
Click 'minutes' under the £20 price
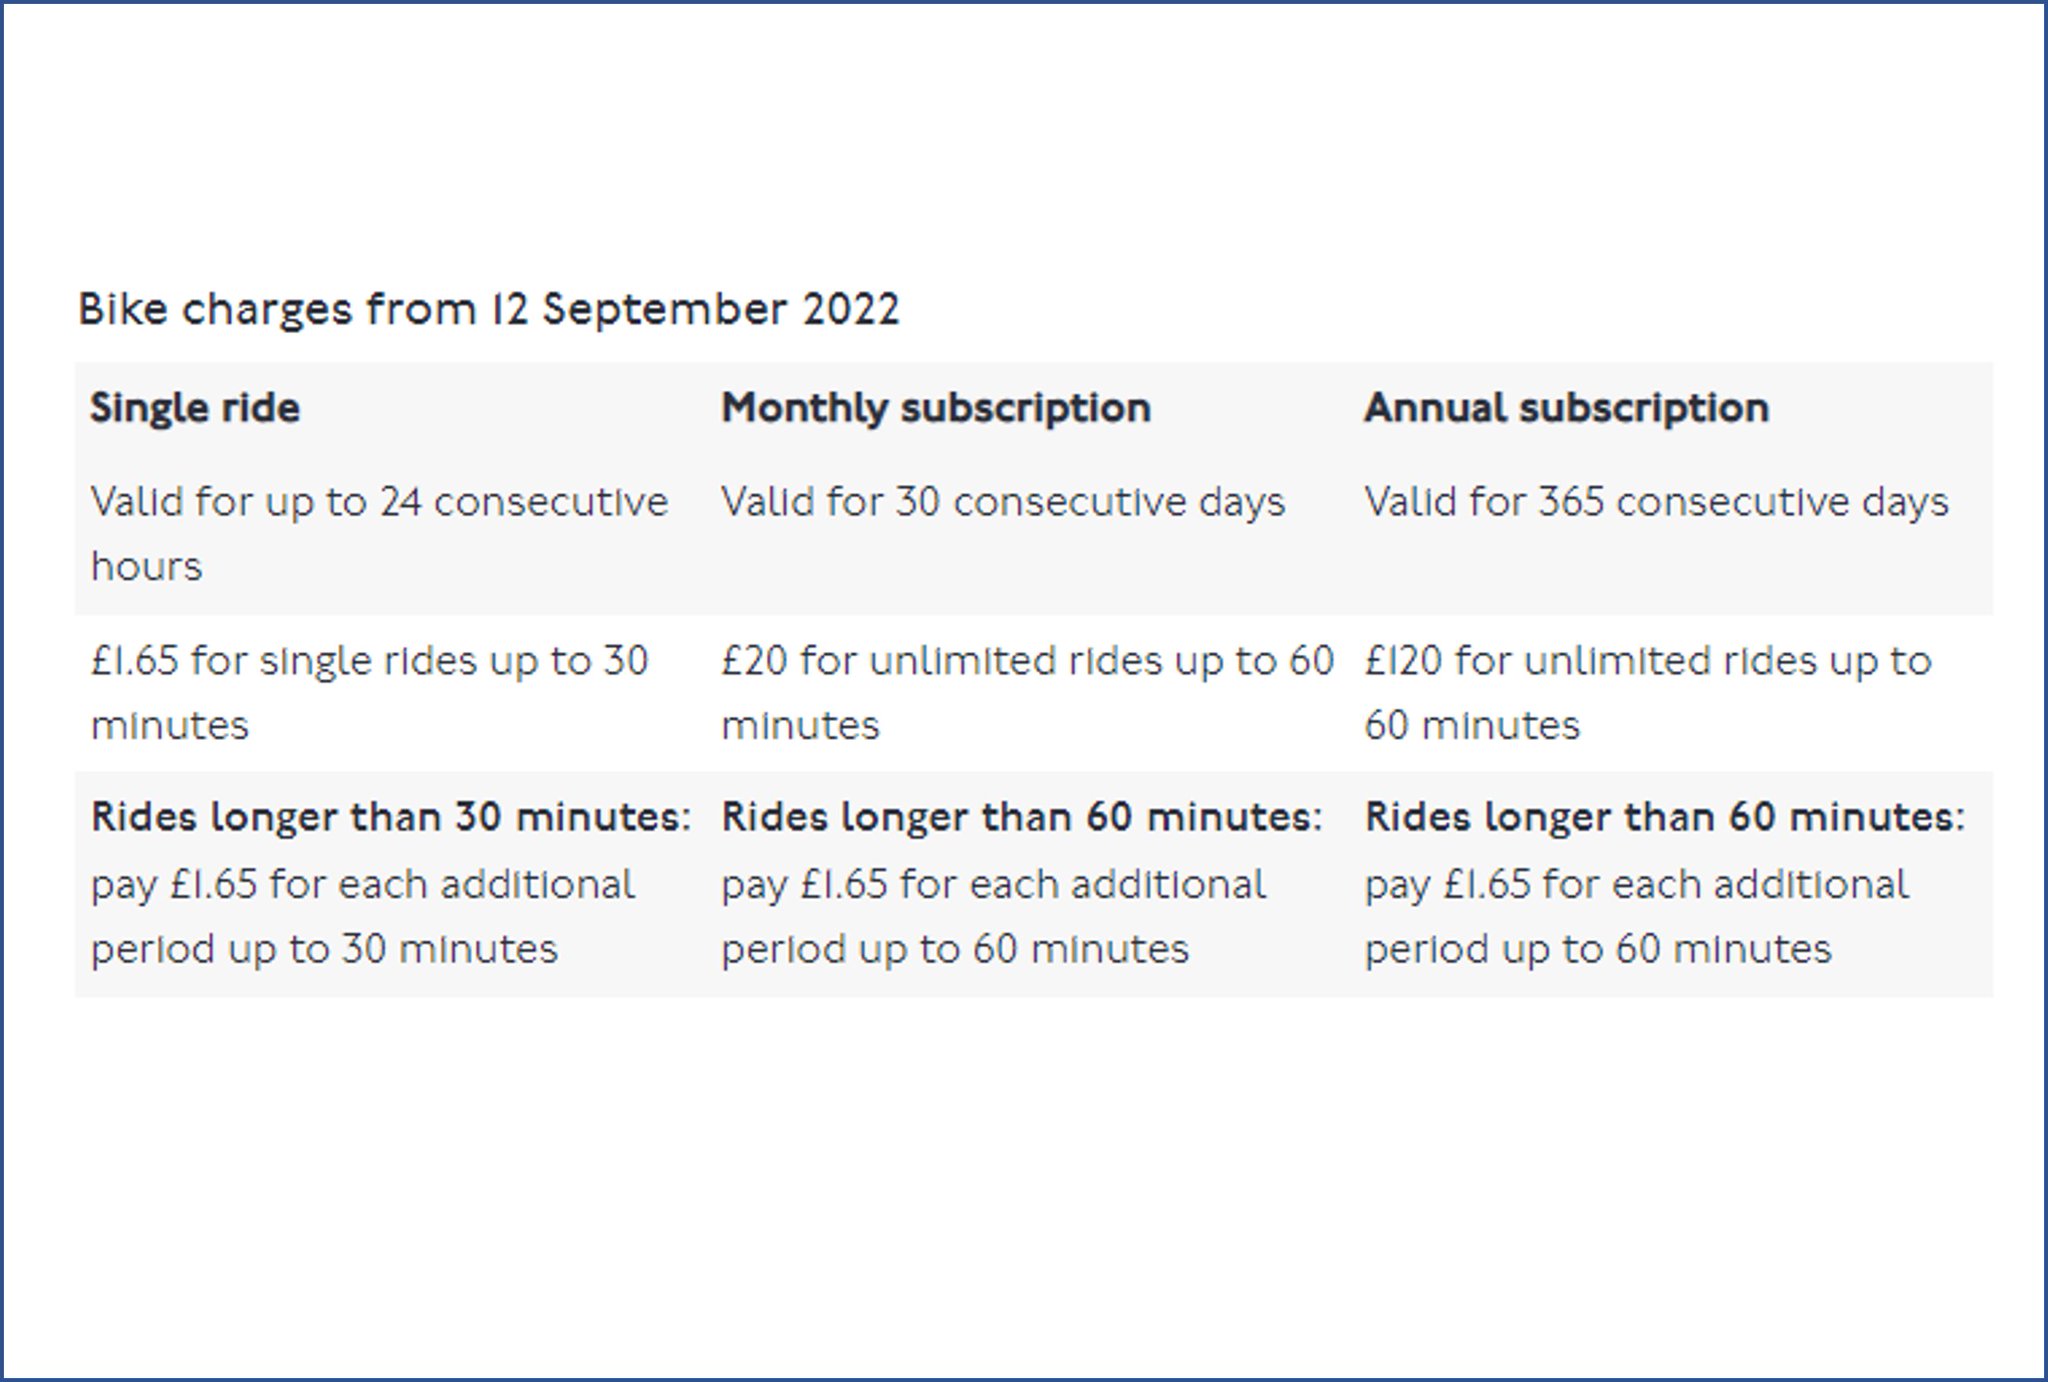[800, 726]
